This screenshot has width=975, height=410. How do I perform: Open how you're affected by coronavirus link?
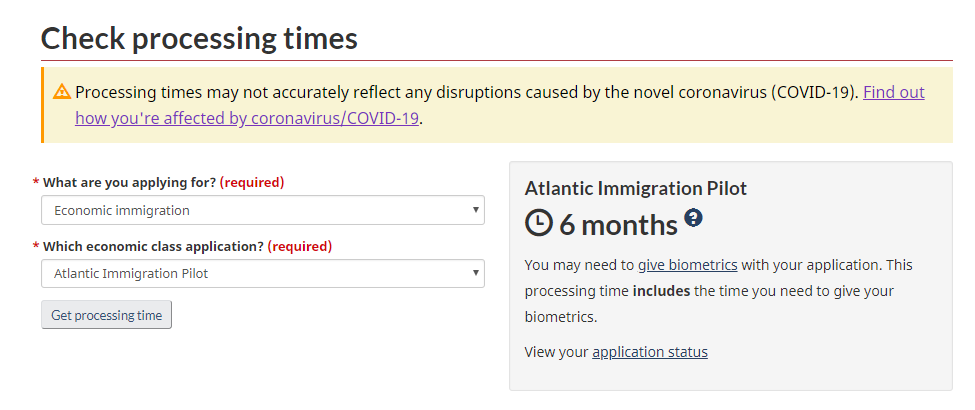tap(247, 118)
